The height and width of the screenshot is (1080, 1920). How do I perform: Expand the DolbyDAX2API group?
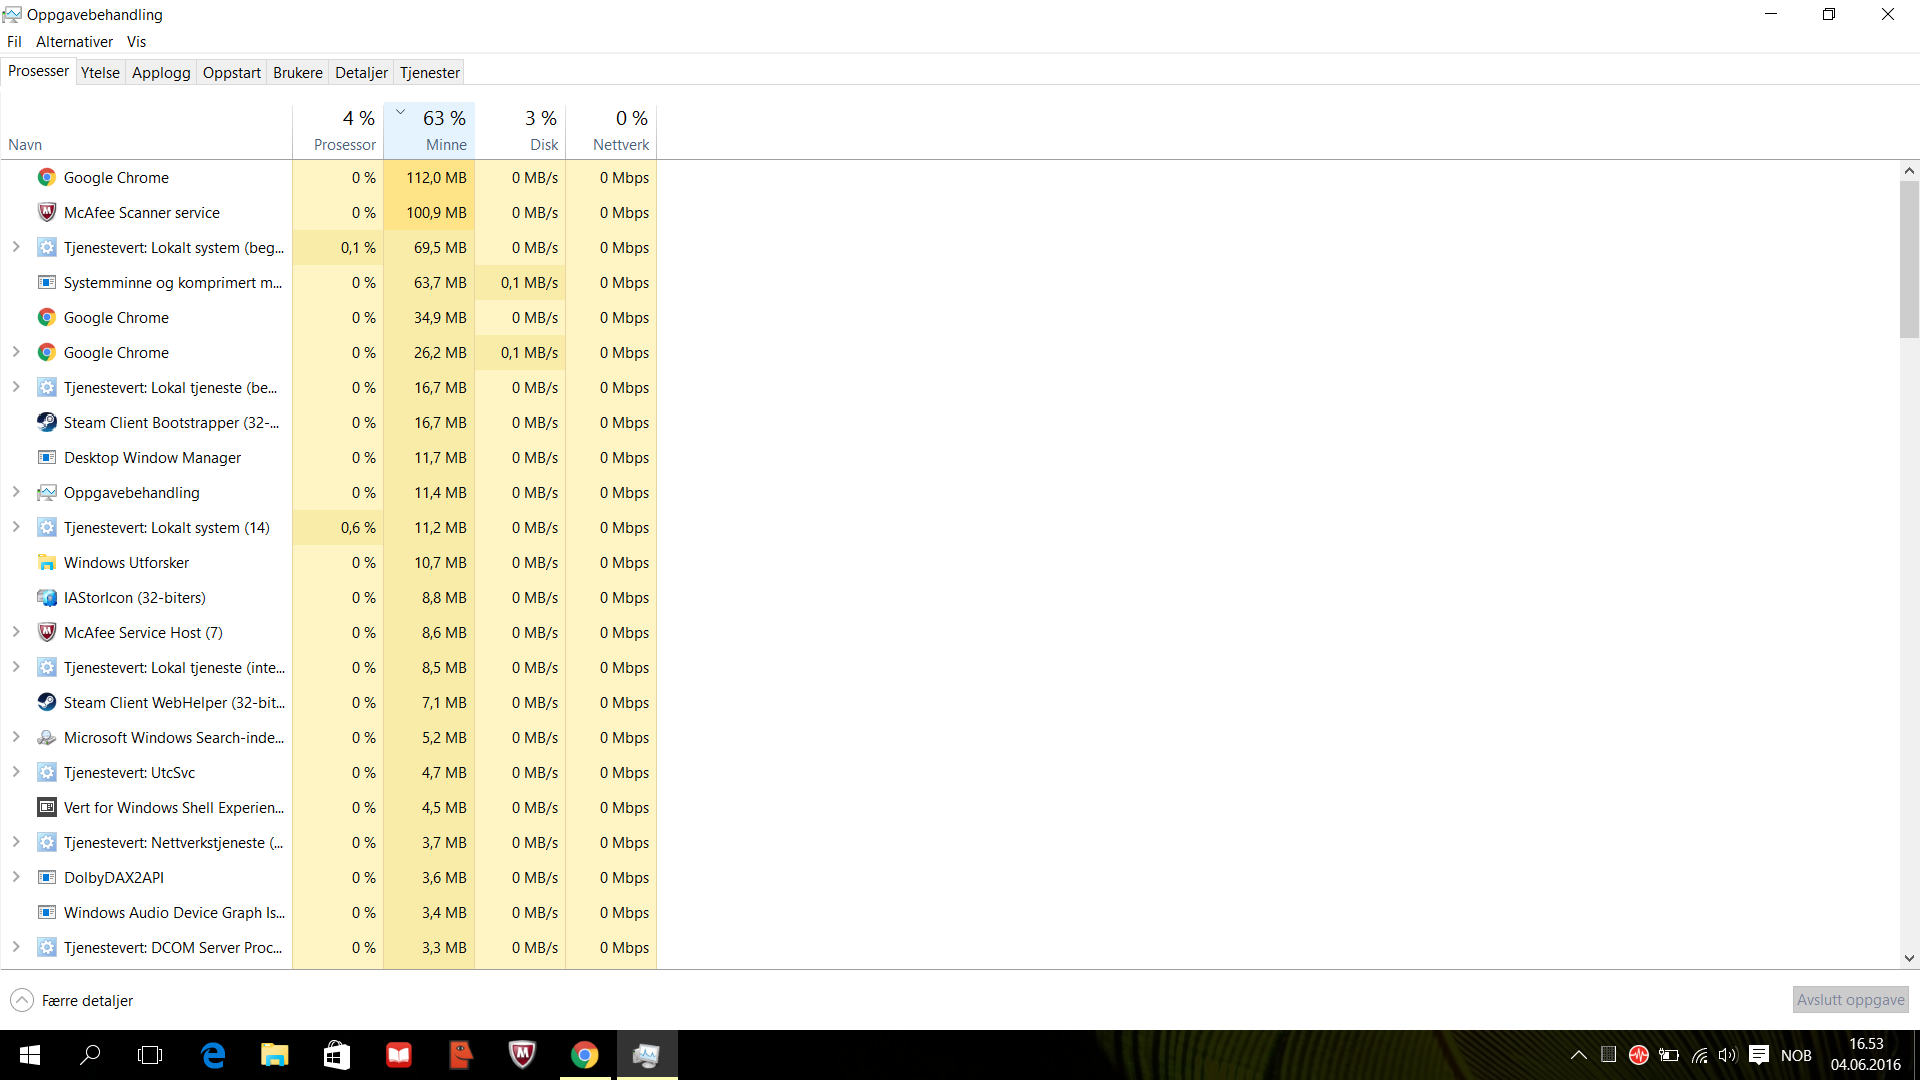point(16,877)
